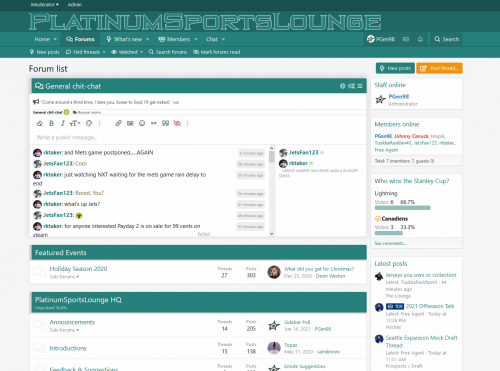Click PGen98 avatar in Staff online
This screenshot has height=371, width=500.
pos(380,100)
